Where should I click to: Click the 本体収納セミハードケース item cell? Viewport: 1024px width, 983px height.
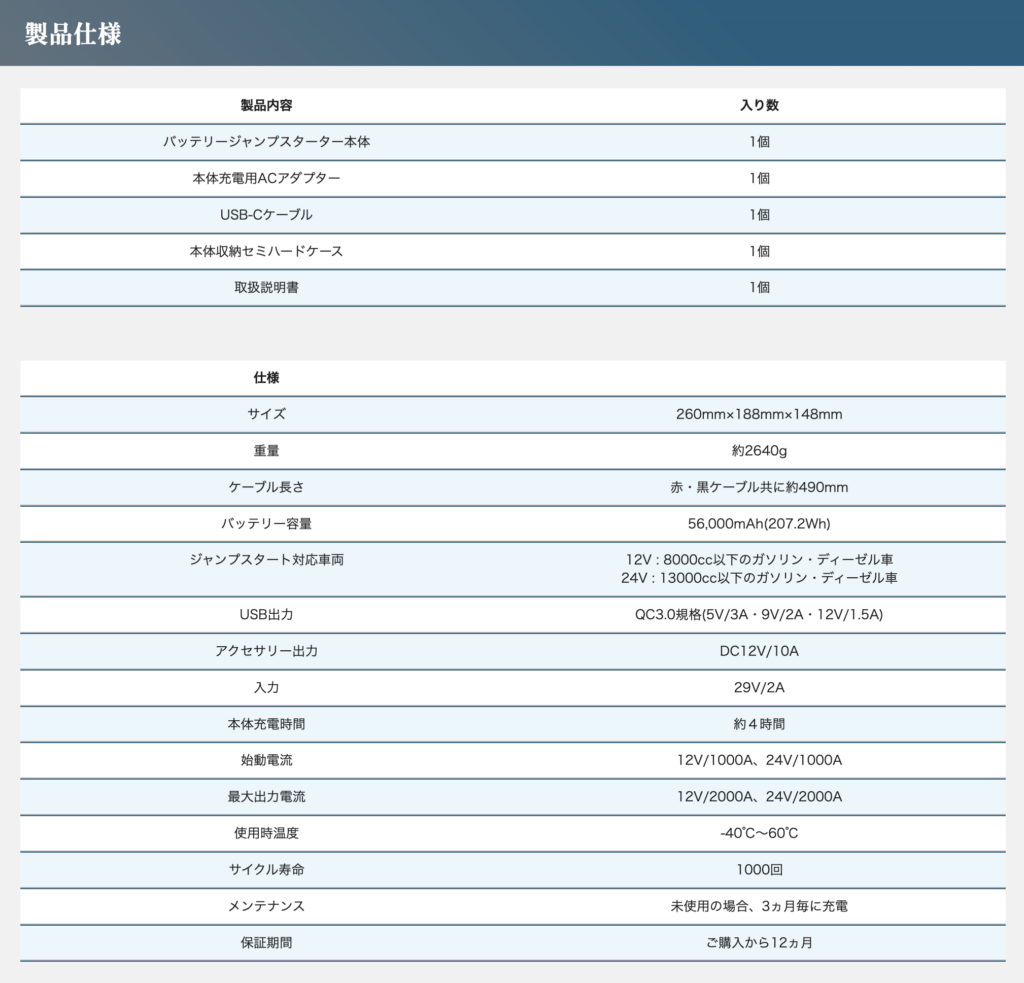coord(266,251)
